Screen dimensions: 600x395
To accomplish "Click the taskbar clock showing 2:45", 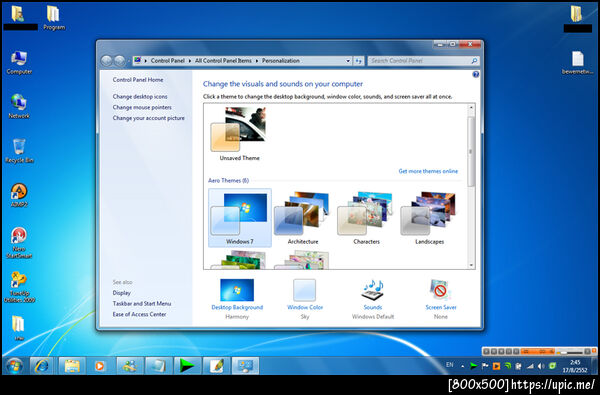I will pos(575,366).
